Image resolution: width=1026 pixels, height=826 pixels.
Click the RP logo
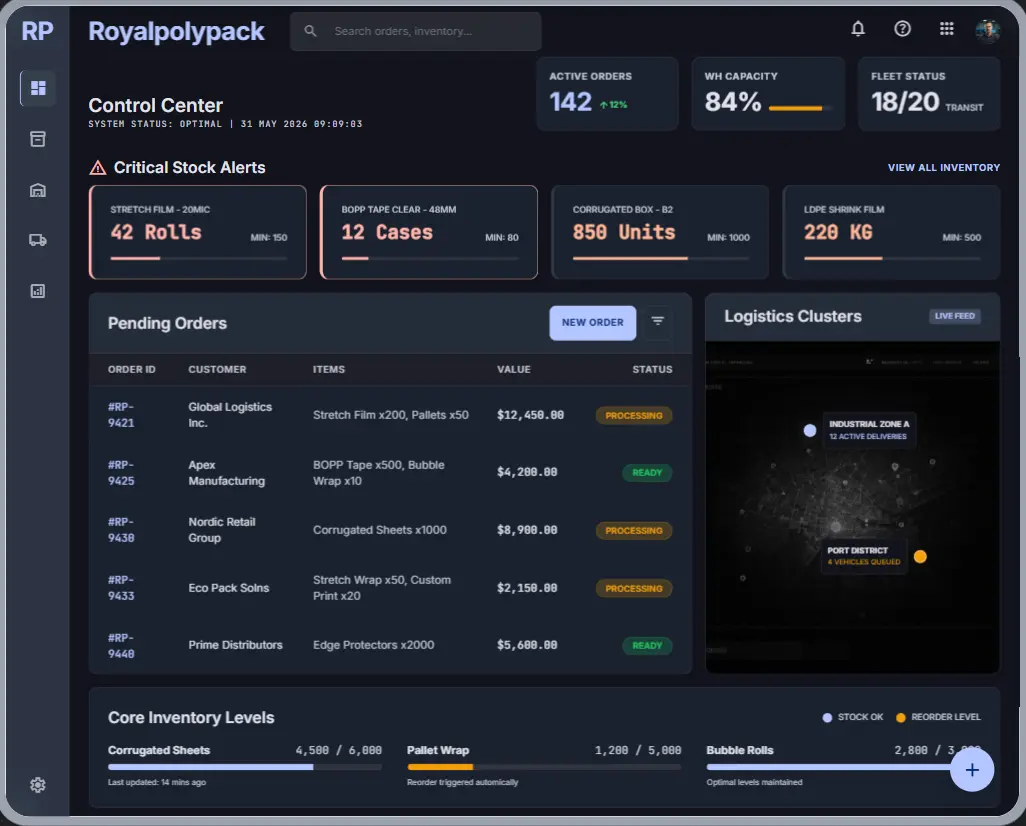tap(37, 31)
